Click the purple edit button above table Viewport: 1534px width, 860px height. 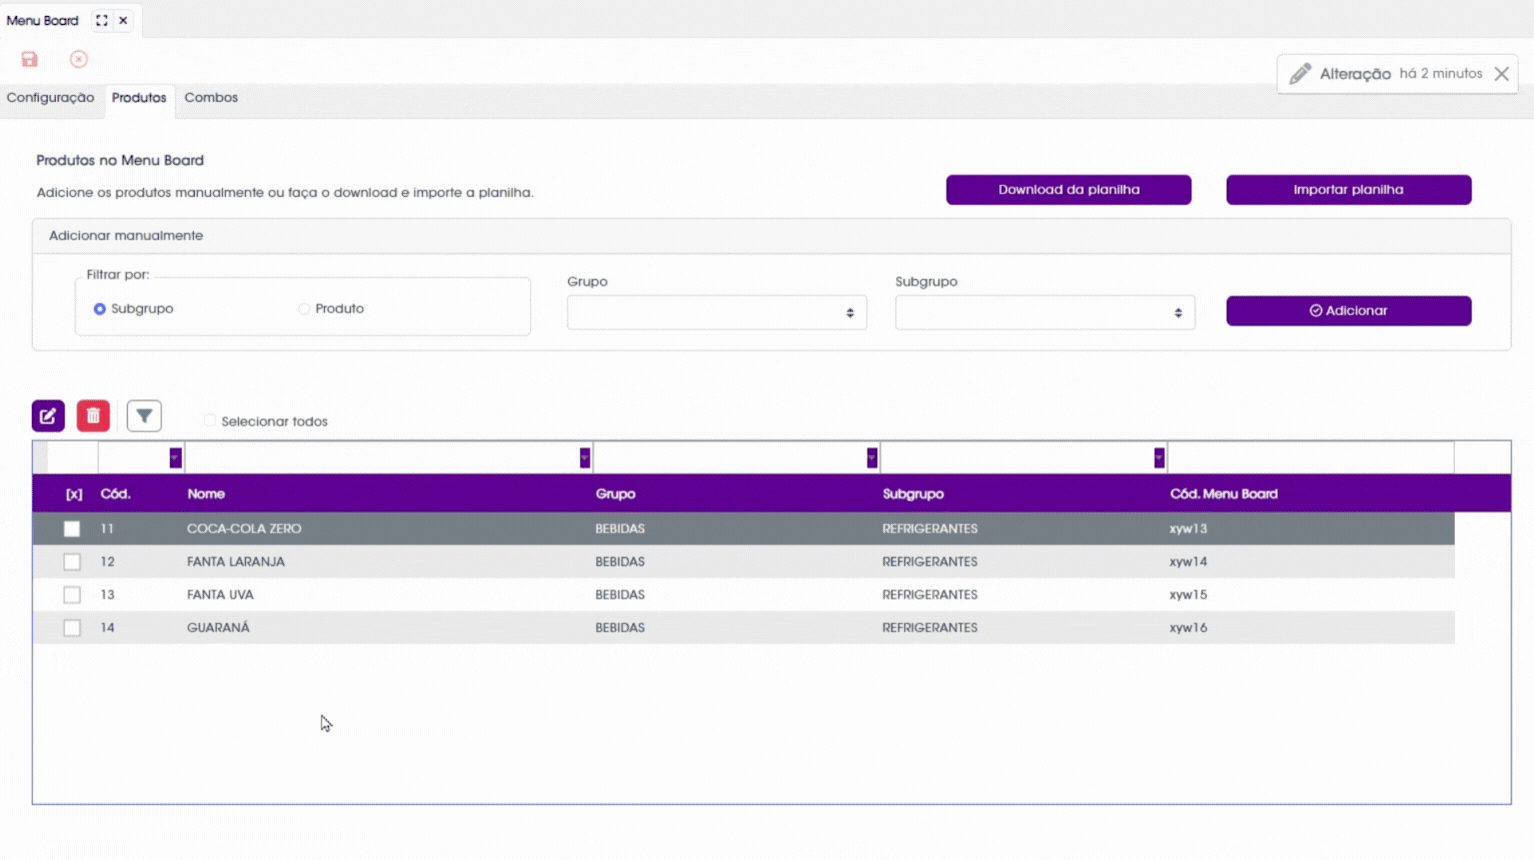(x=48, y=416)
